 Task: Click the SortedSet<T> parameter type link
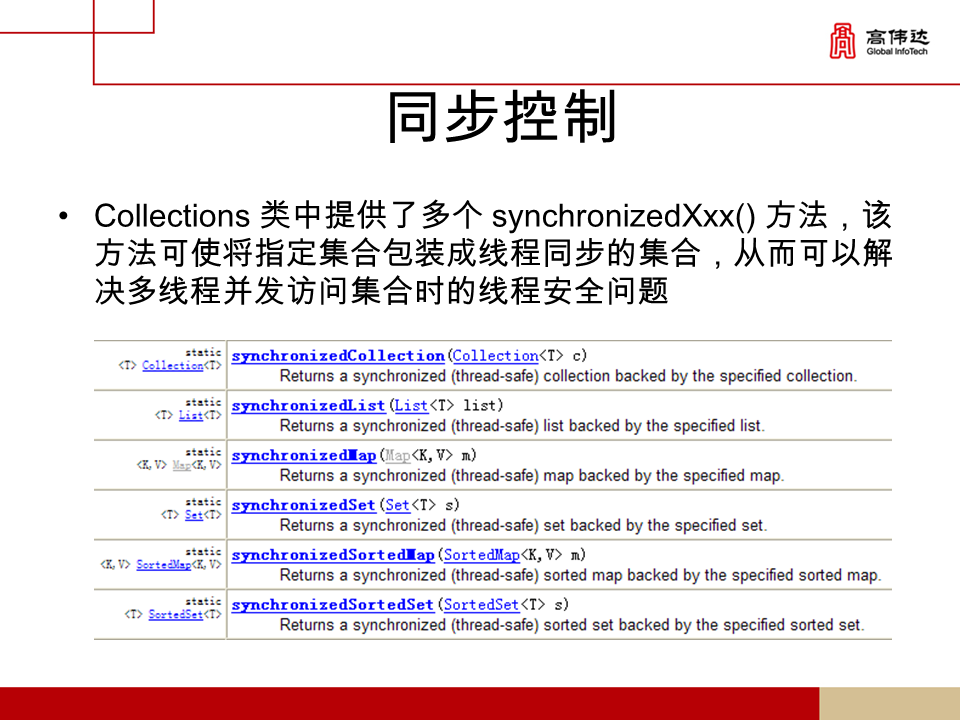[482, 605]
